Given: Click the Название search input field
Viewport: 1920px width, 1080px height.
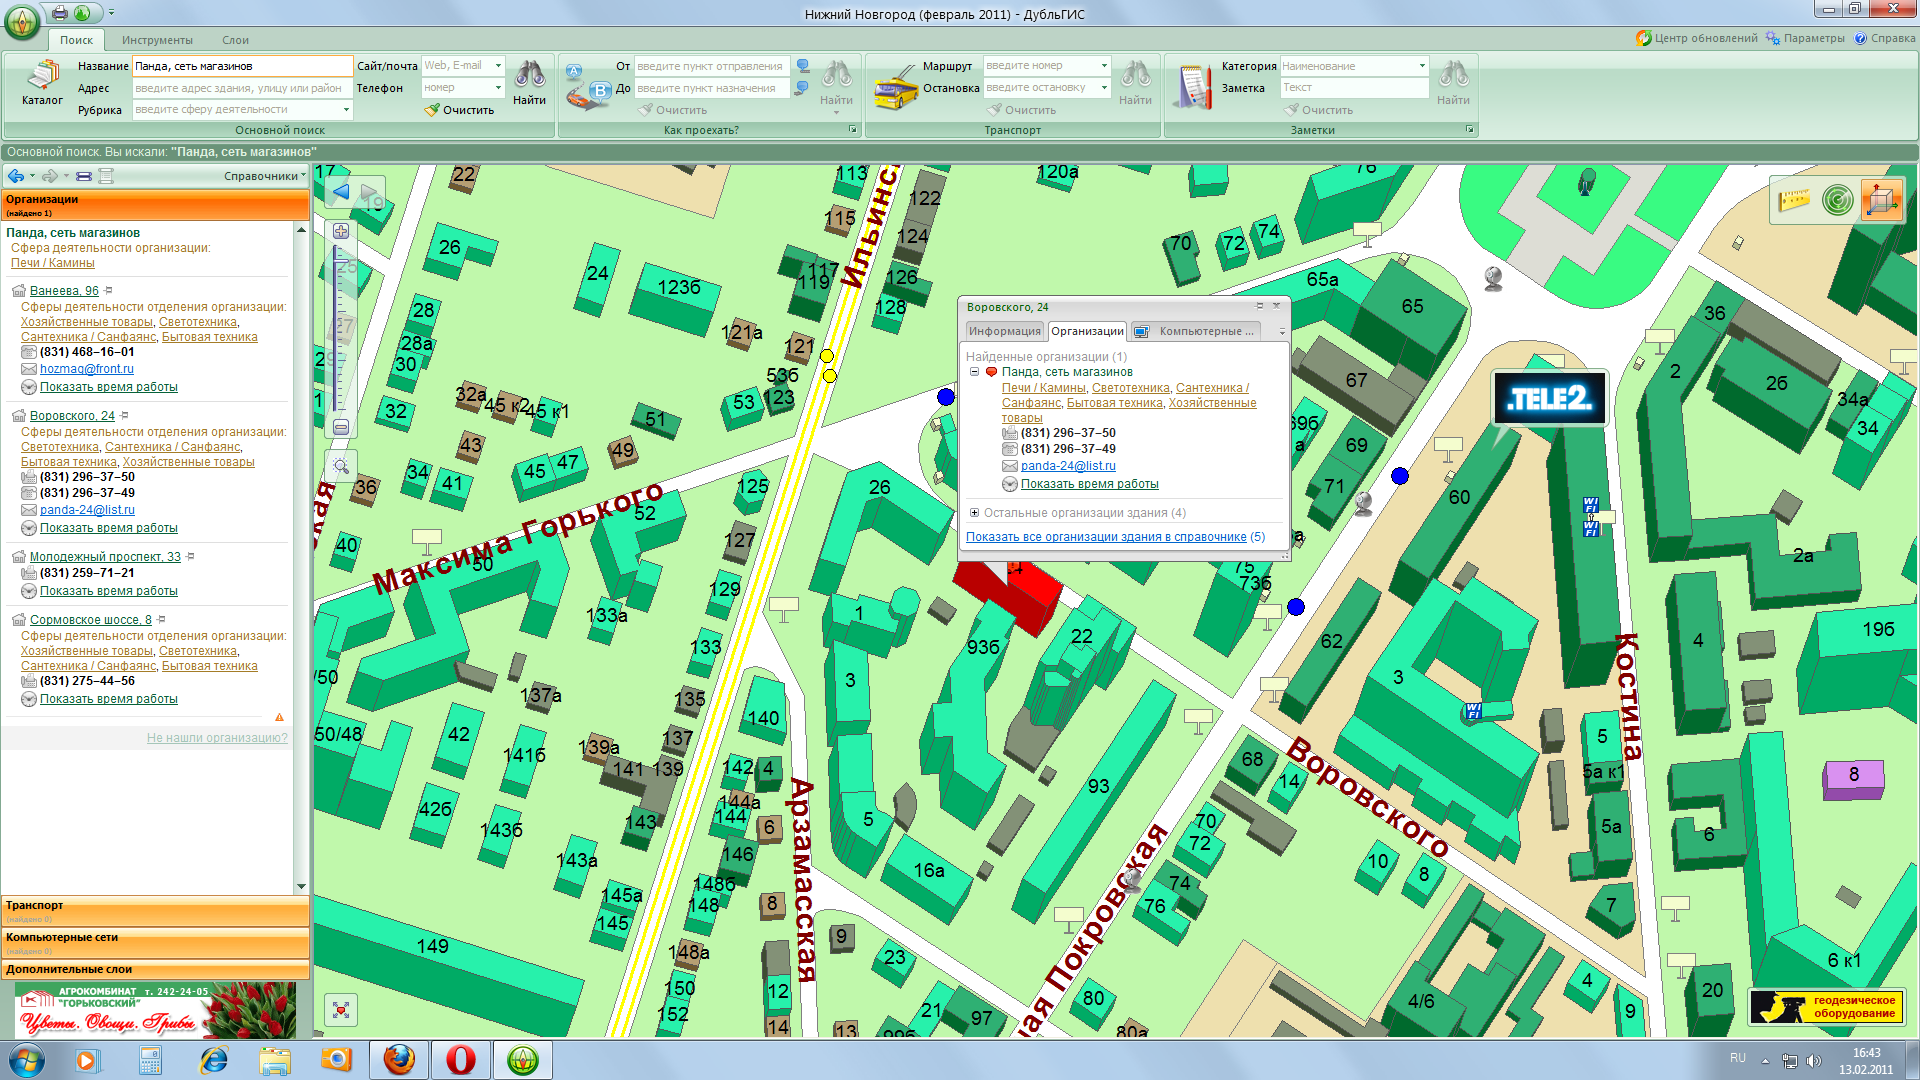Looking at the screenshot, I should [x=242, y=66].
